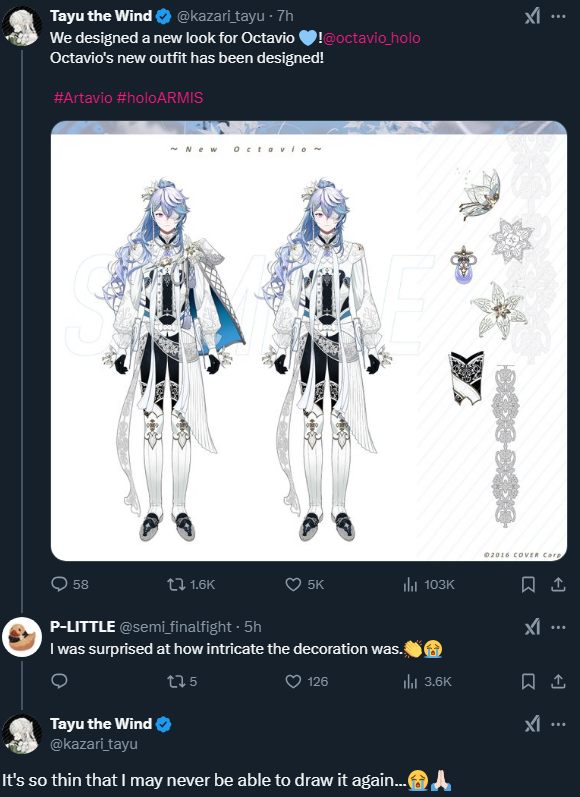Open more options on Tayu's bottom reply

point(558,724)
